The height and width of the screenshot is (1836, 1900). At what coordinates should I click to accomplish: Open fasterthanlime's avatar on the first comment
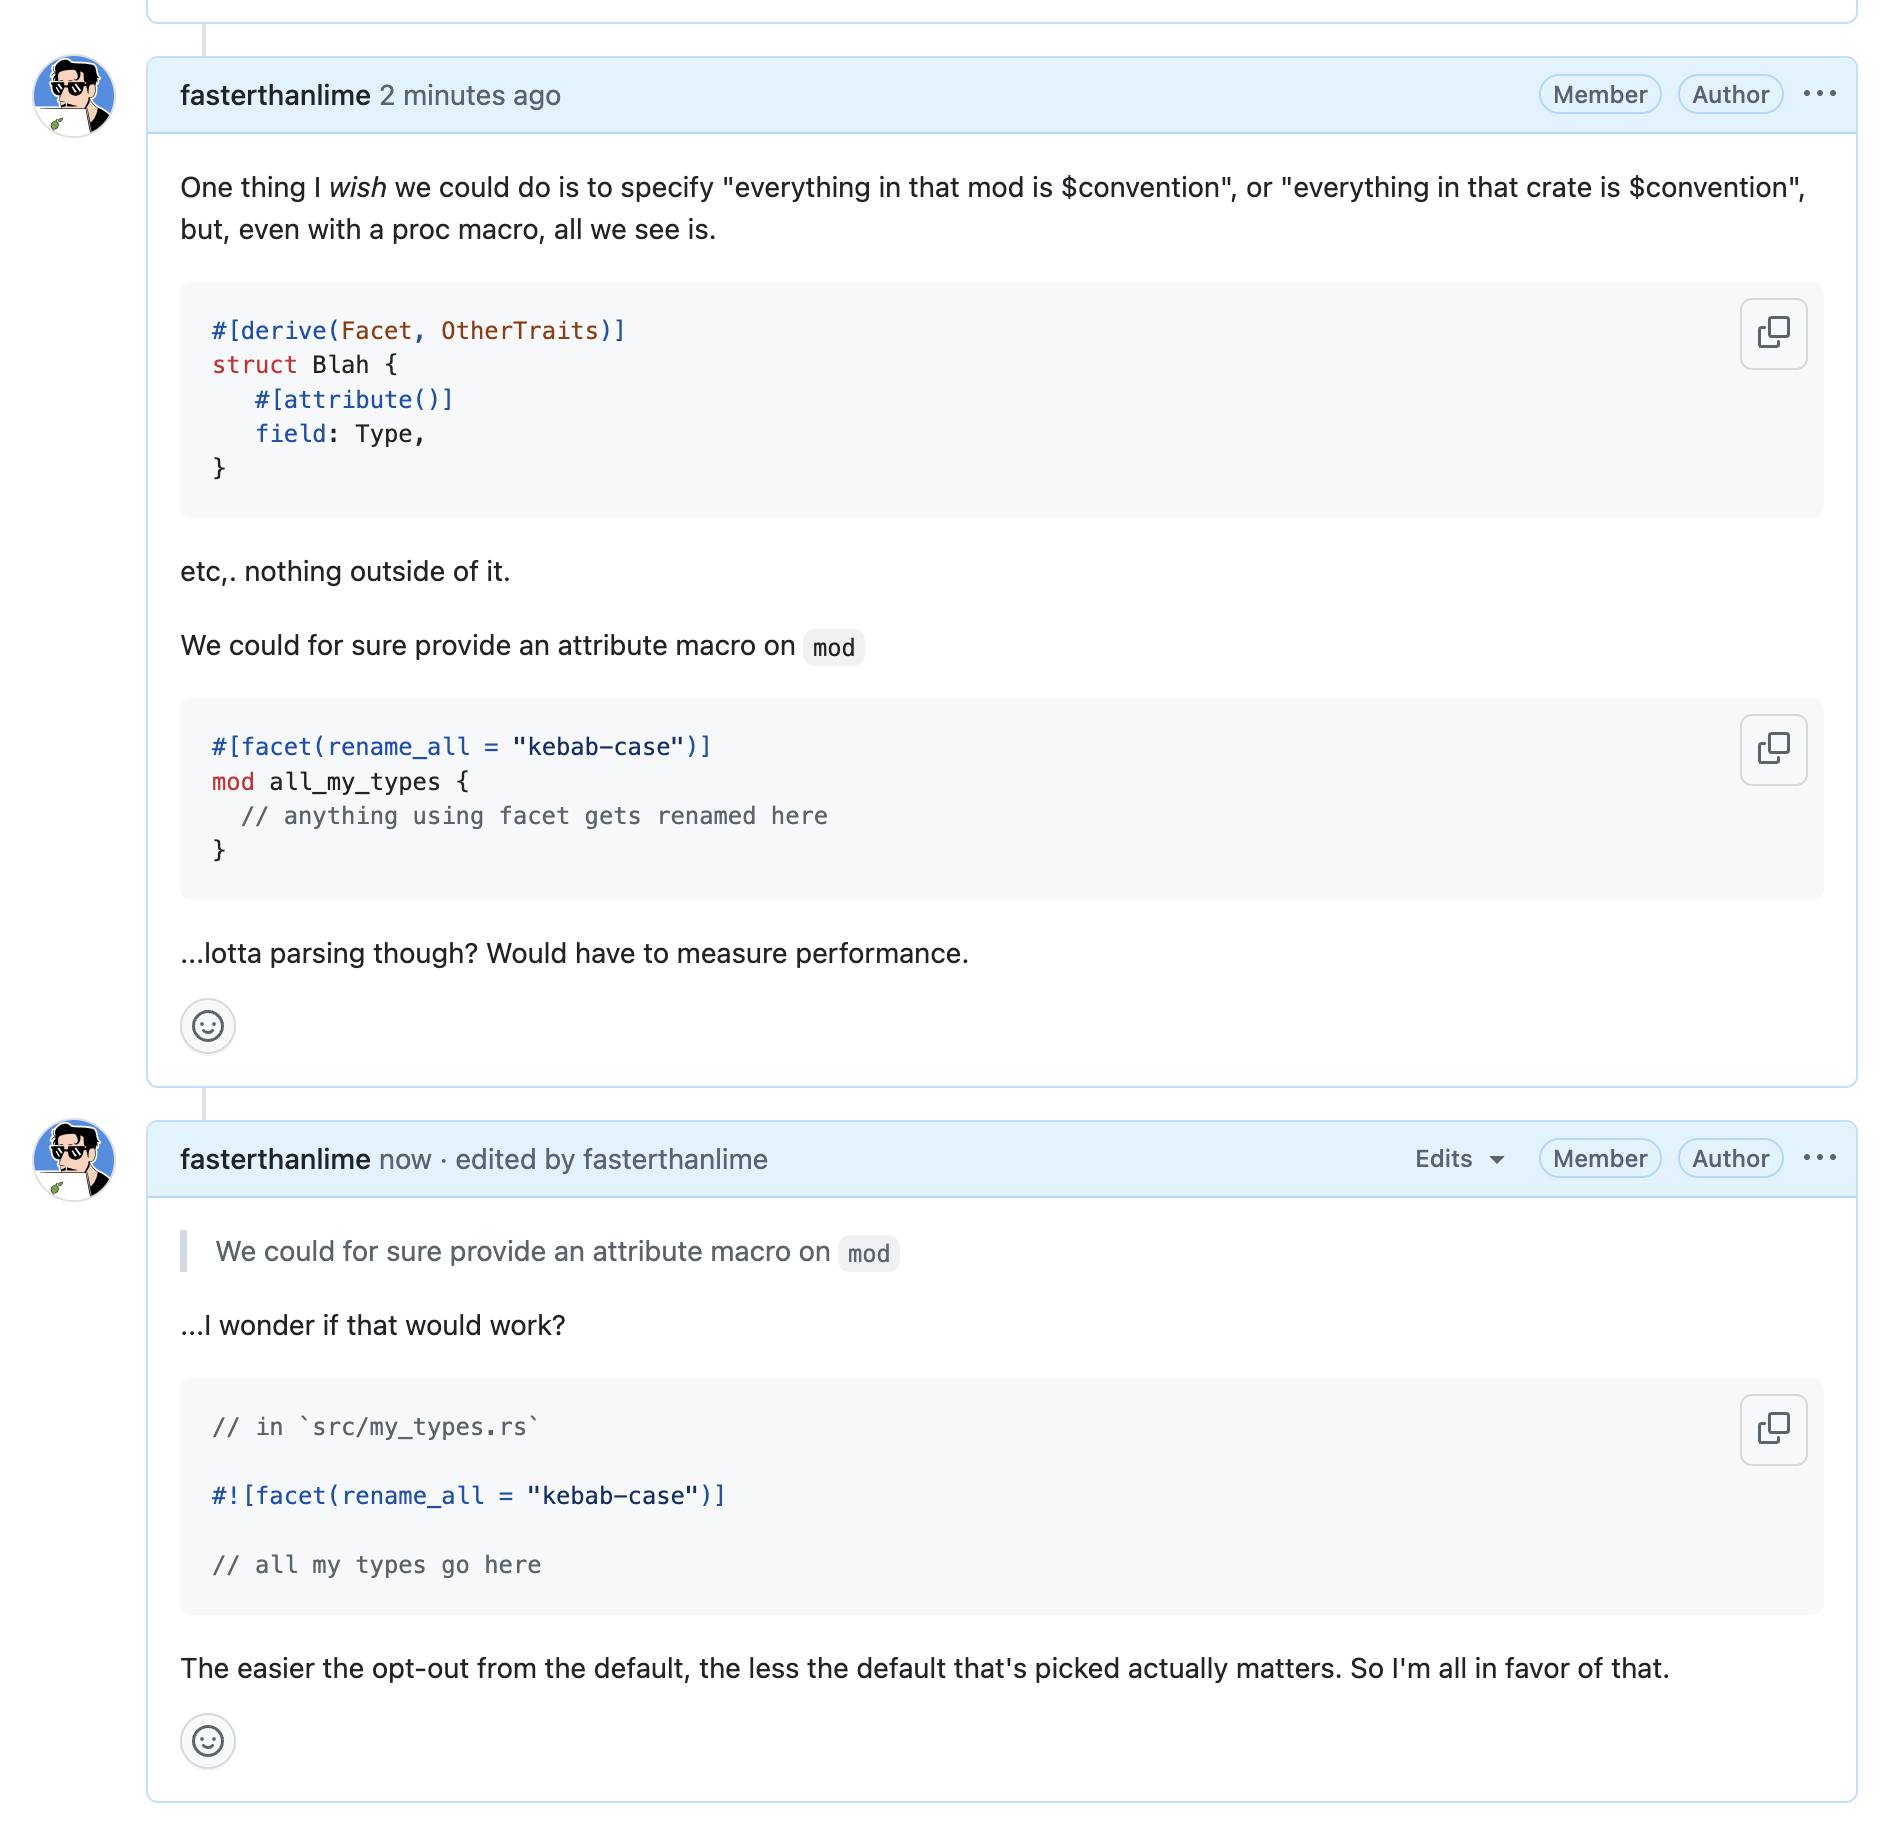tap(73, 96)
